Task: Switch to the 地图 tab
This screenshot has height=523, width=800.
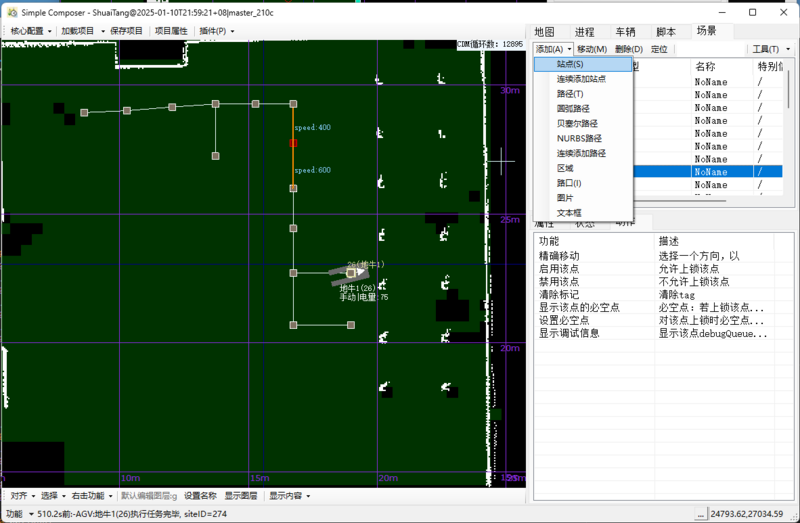Action: click(544, 32)
